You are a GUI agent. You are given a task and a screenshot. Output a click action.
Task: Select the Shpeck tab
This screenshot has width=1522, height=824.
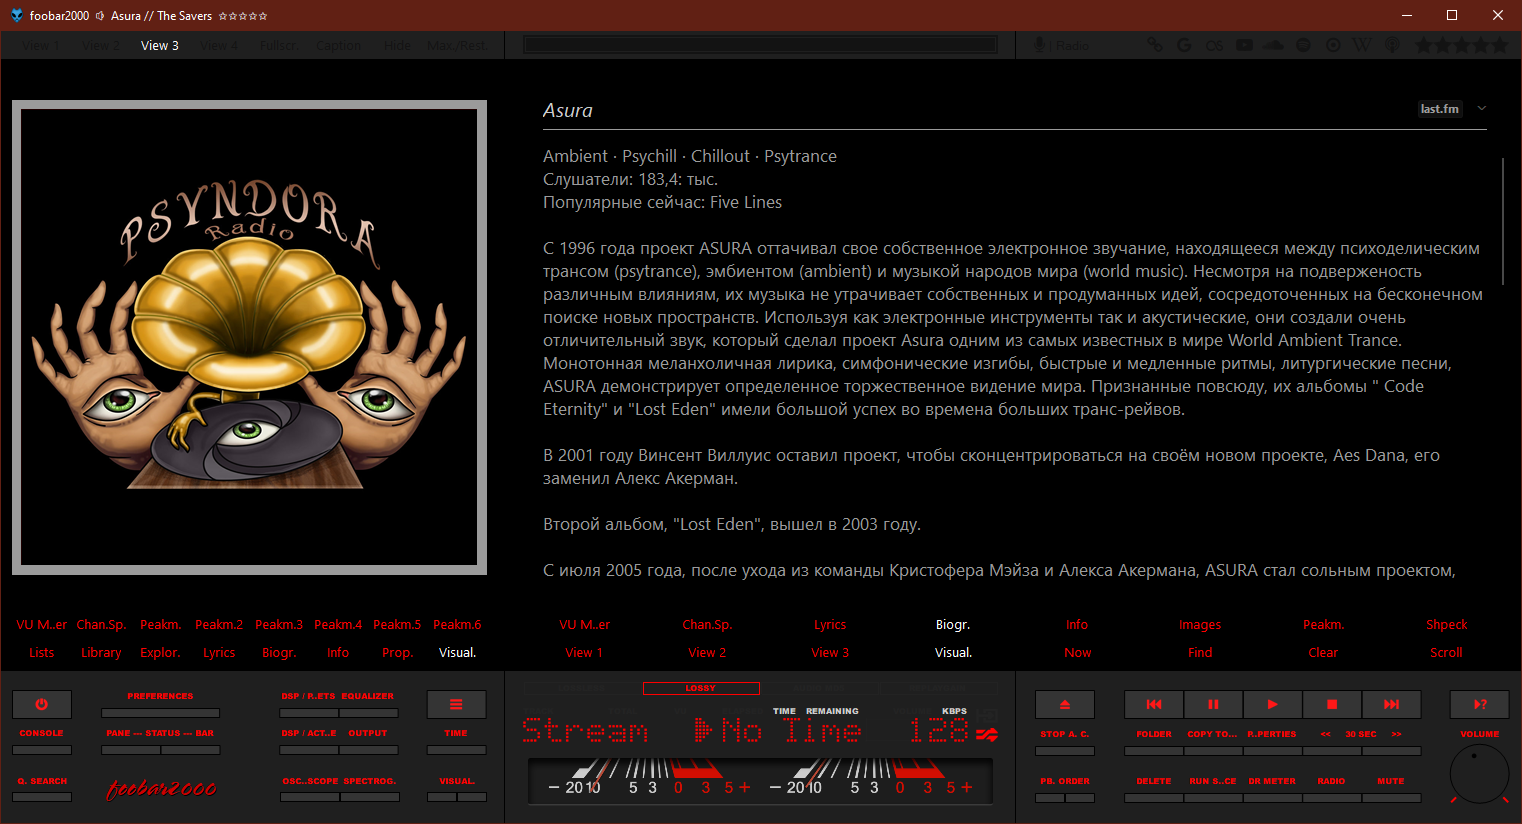1447,625
